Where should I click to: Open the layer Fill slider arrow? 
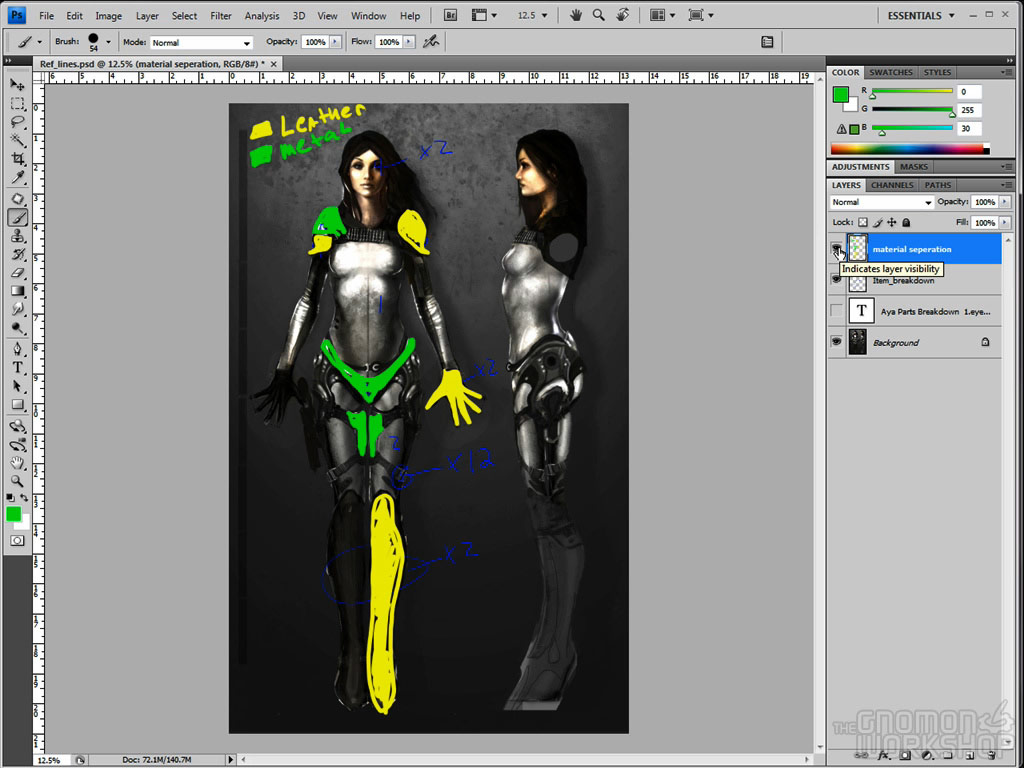coord(1005,223)
